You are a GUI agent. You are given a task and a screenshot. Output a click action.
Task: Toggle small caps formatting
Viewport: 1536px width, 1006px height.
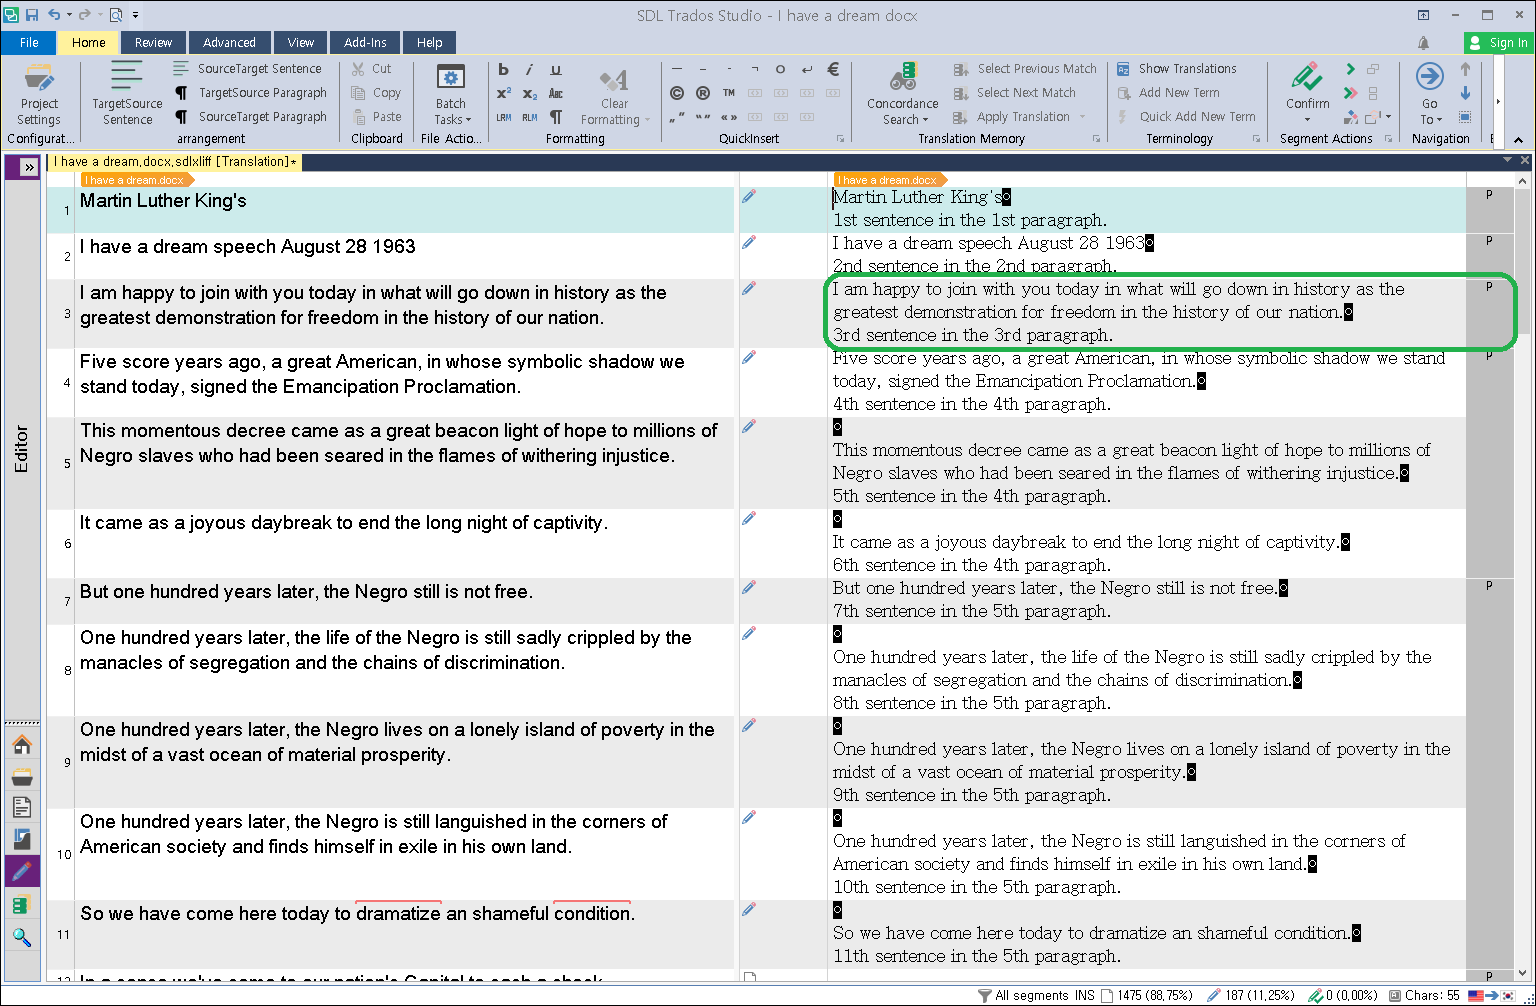pos(556,93)
